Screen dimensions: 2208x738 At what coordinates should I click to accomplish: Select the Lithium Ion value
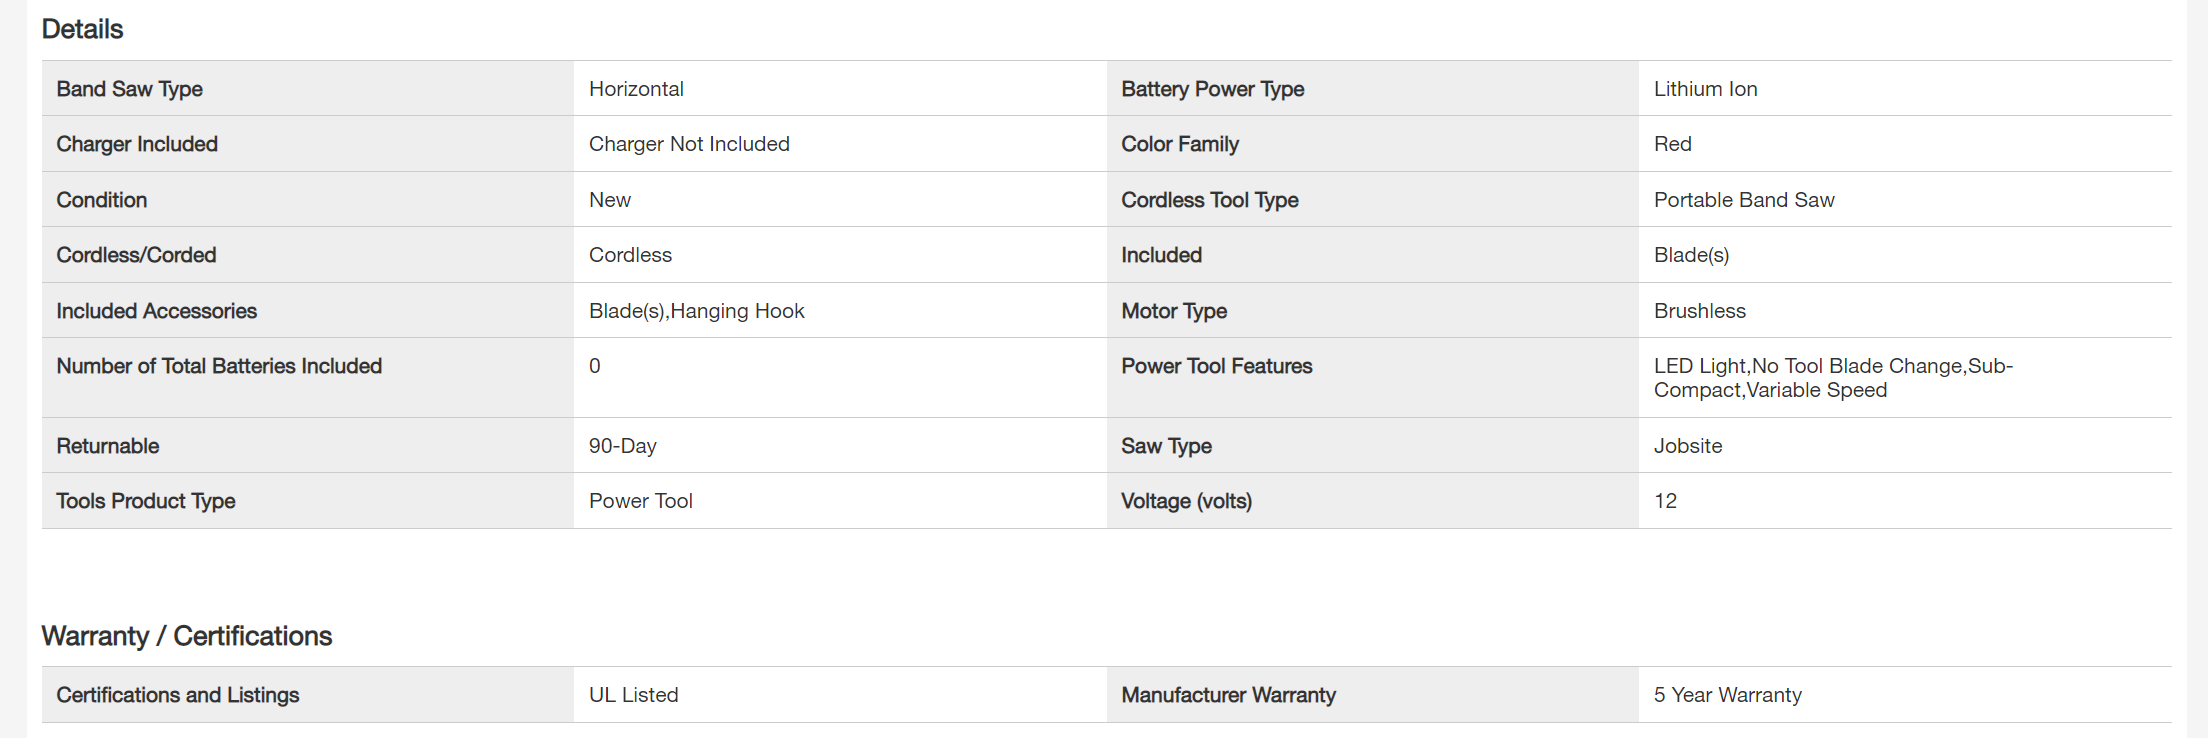click(1705, 89)
